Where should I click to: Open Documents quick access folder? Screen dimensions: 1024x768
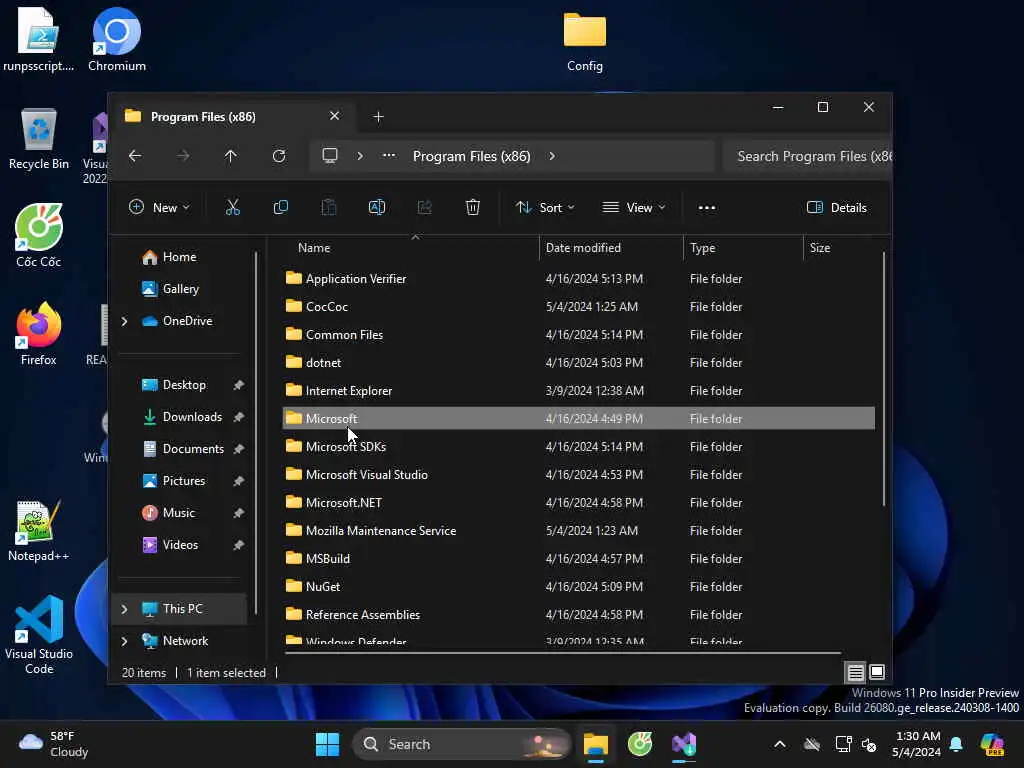click(193, 449)
